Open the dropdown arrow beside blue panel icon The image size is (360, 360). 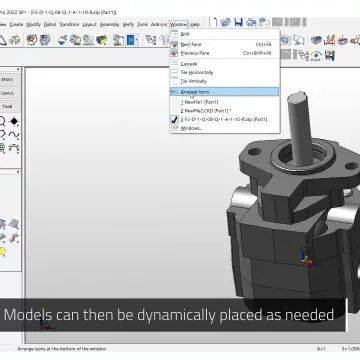click(137, 40)
